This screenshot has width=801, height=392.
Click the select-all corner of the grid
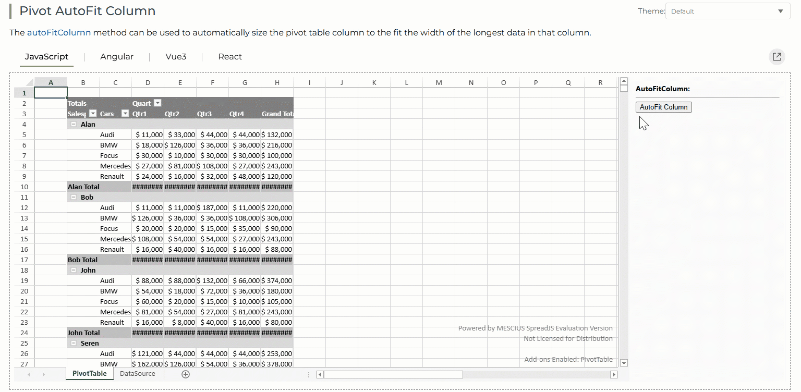tap(25, 82)
